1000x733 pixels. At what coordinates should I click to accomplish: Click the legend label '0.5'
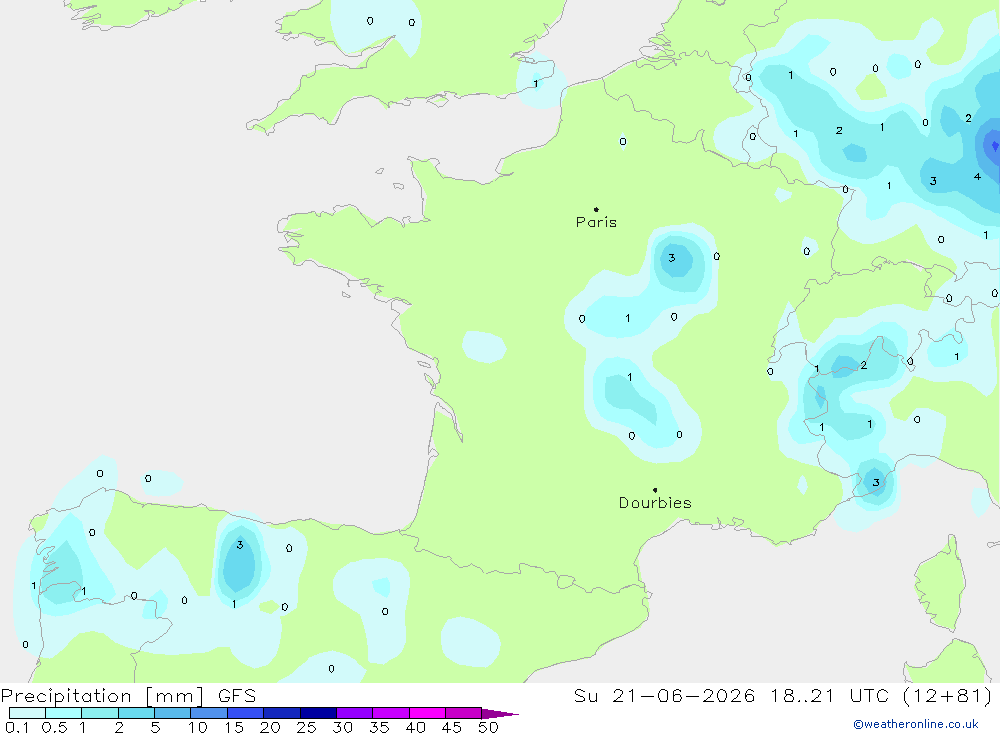(x=54, y=727)
